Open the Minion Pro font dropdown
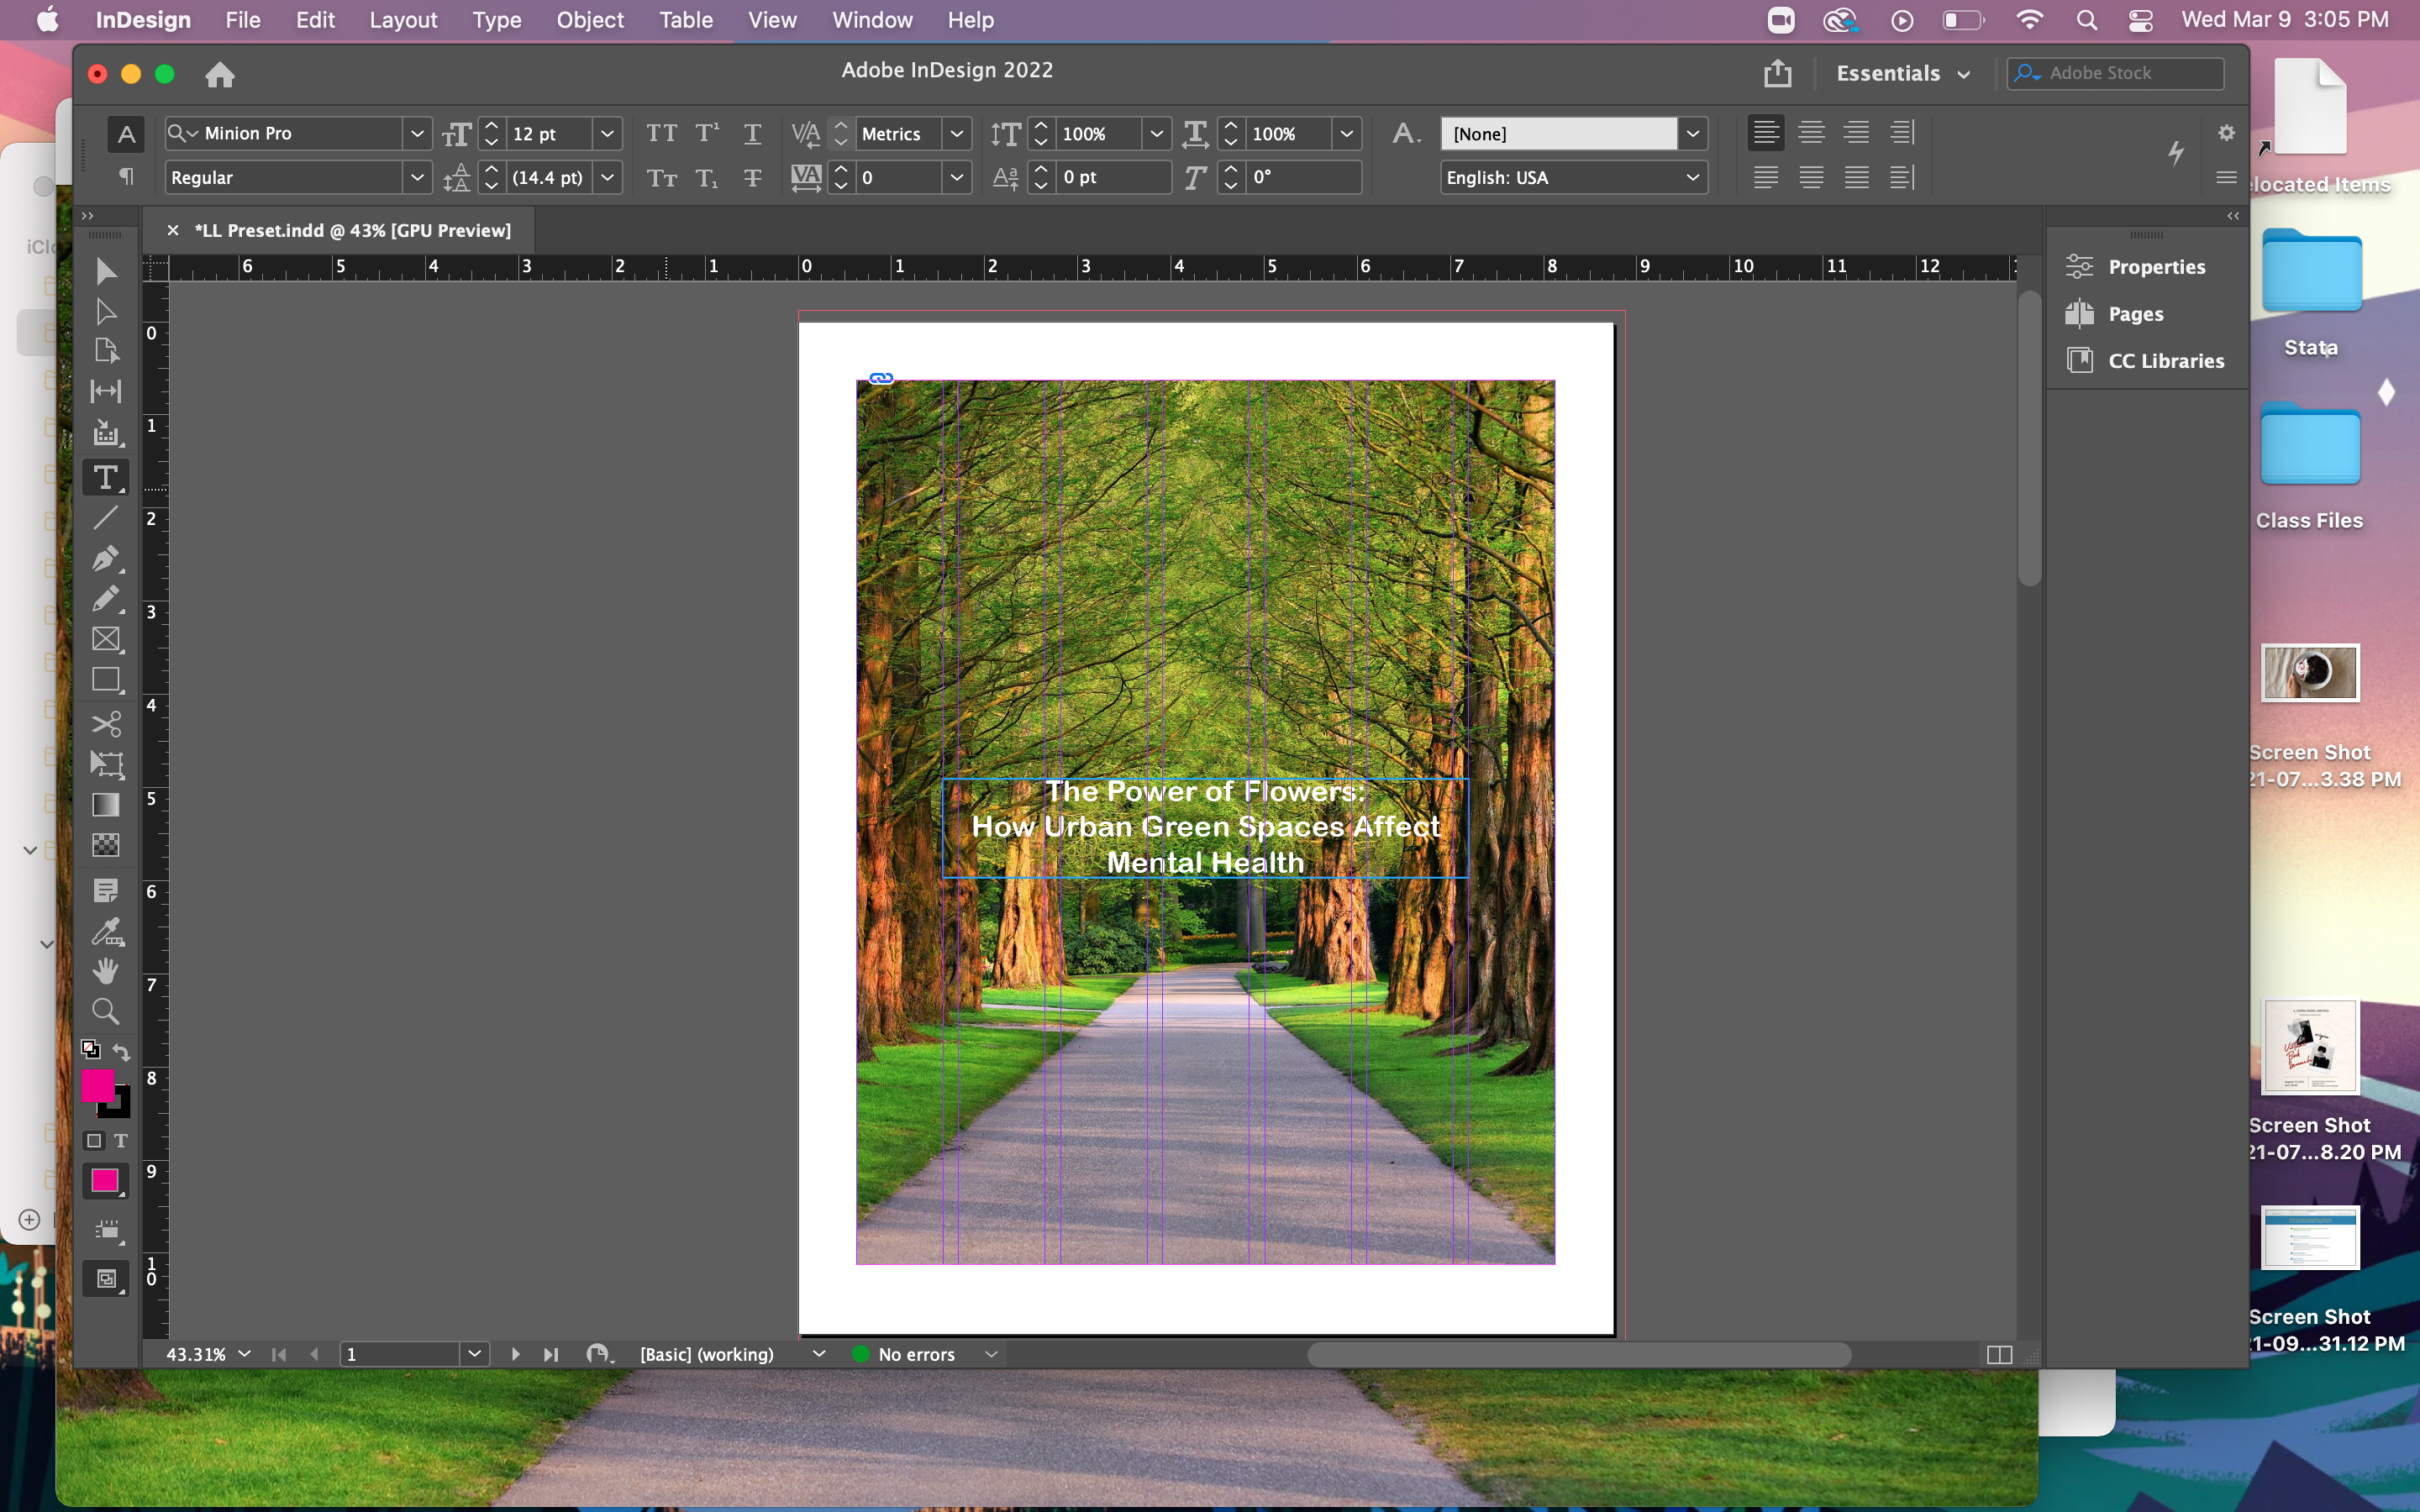 click(417, 133)
